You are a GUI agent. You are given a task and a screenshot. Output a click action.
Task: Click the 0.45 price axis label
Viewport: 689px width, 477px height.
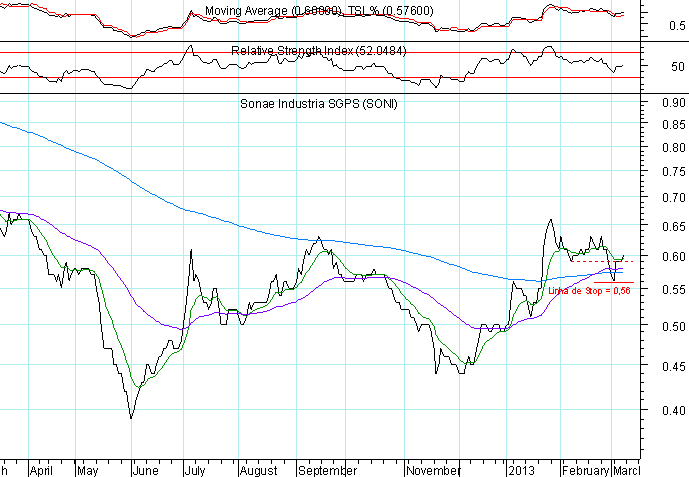pyautogui.click(x=674, y=366)
